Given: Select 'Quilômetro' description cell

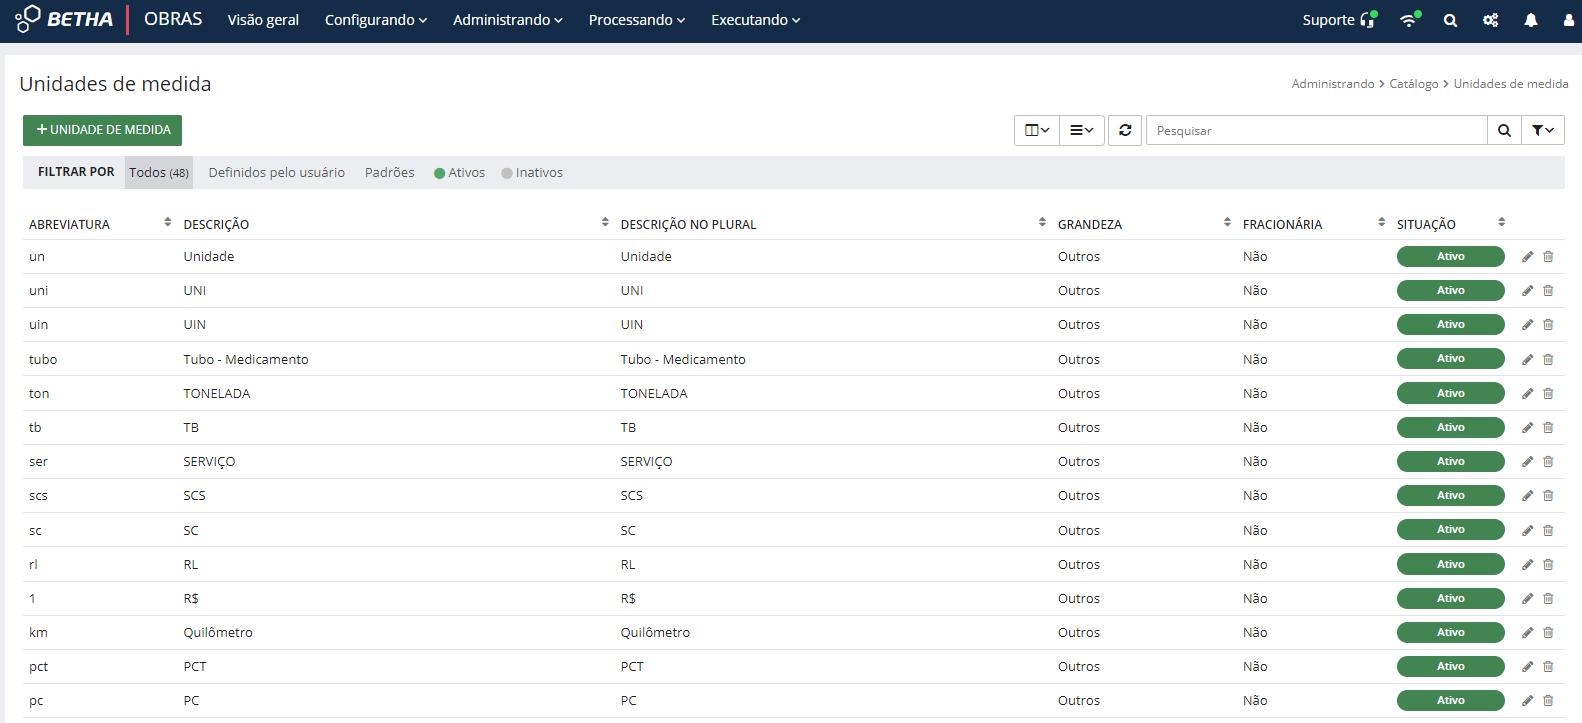Looking at the screenshot, I should tap(218, 633).
